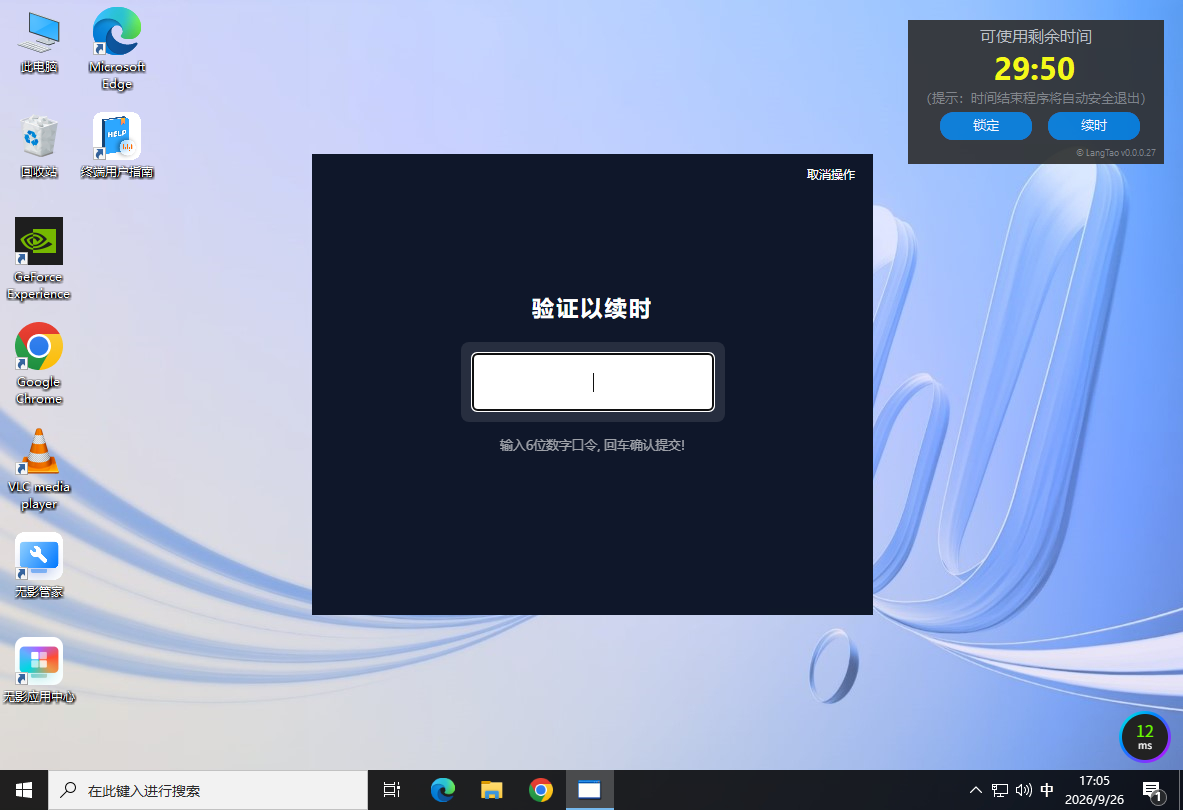Click the 续时 button in timer panel
Image resolution: width=1183 pixels, height=810 pixels.
[x=1093, y=126]
